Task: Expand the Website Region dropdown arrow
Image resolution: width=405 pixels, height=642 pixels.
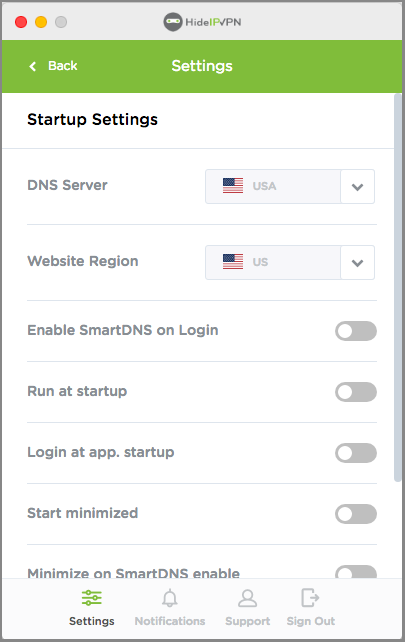Action: coord(357,263)
